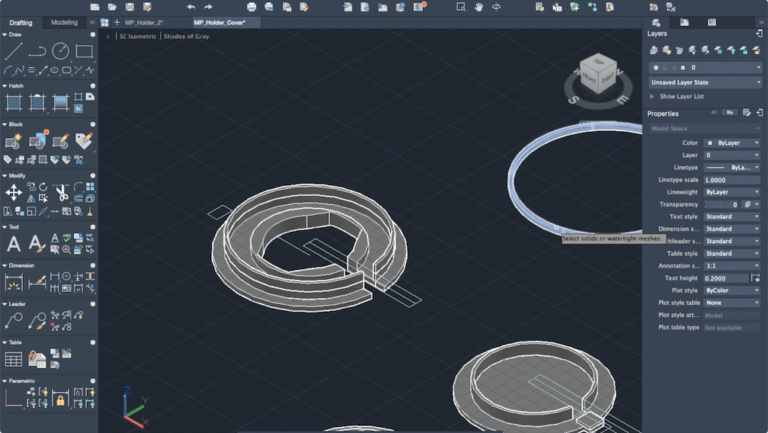The height and width of the screenshot is (433, 768).
Task: Activate the Move tool in Modify panel
Action: click(13, 192)
